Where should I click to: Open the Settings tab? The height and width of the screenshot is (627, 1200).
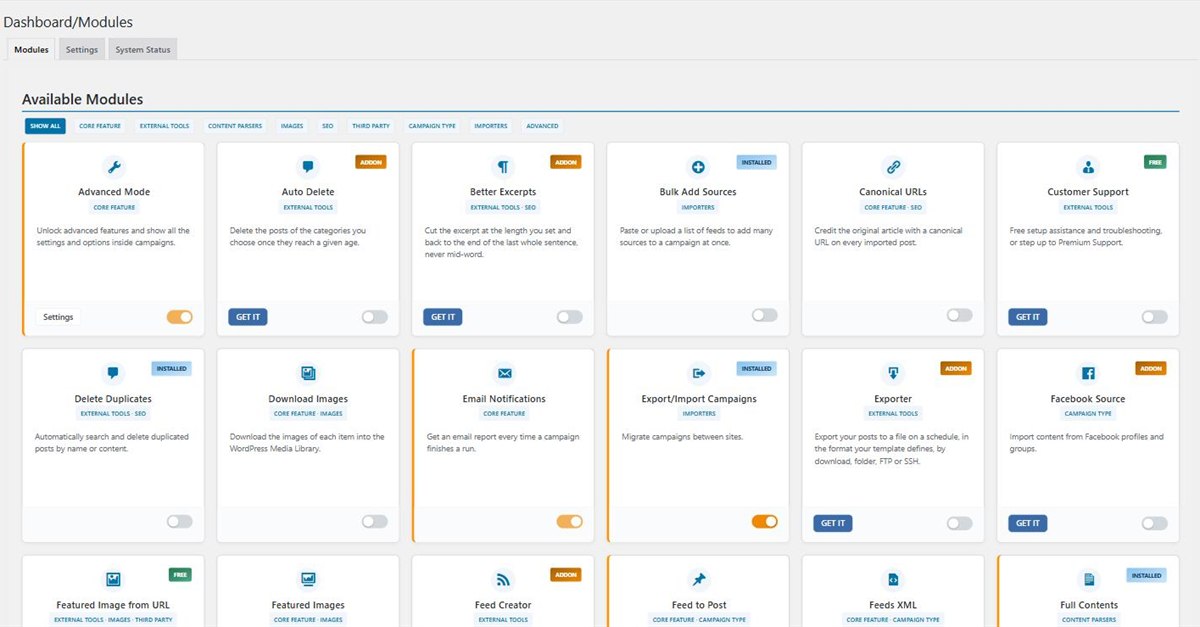pyautogui.click(x=82, y=50)
